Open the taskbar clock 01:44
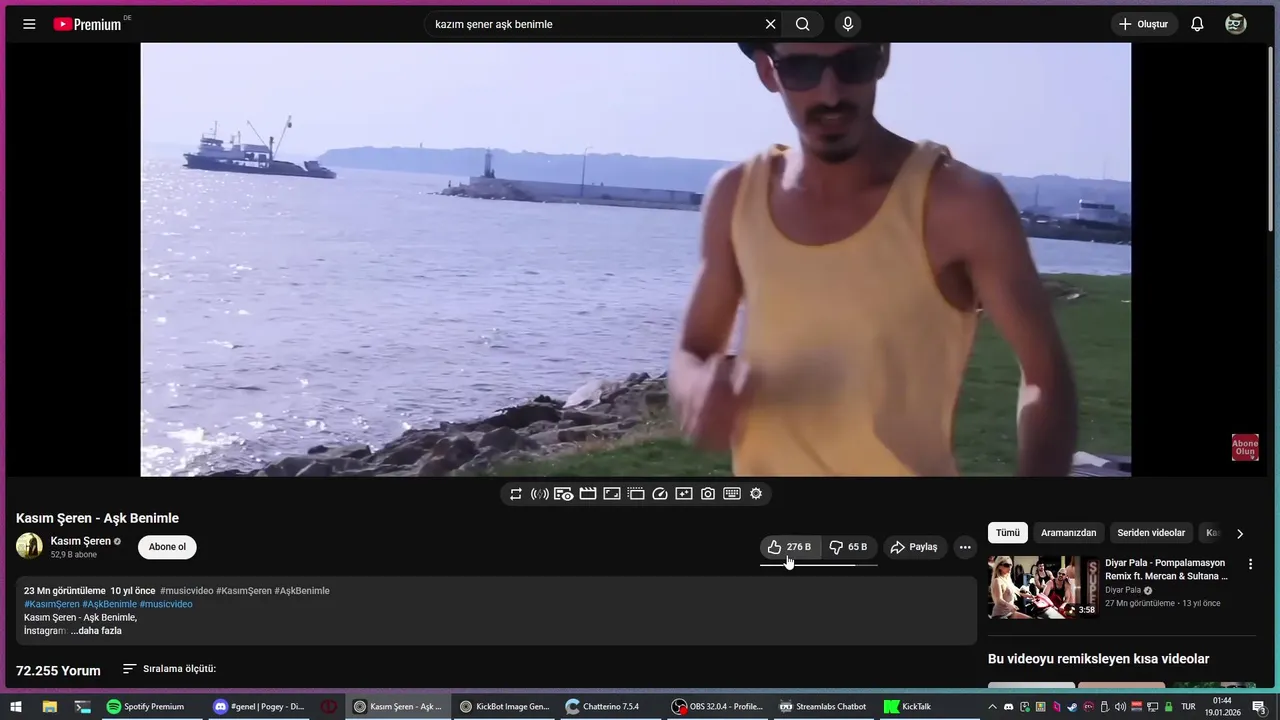 coord(1222,707)
